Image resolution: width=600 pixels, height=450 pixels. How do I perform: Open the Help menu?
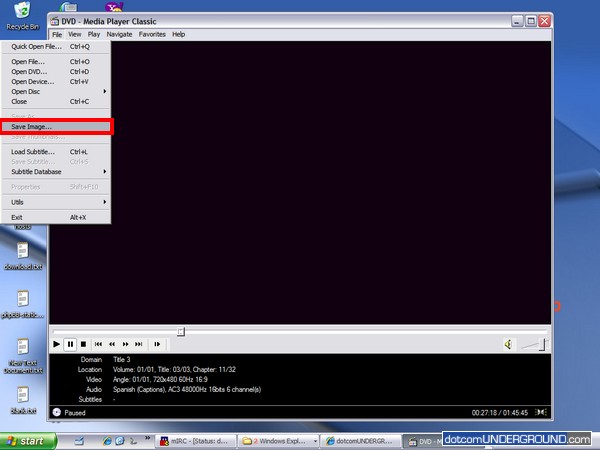tap(178, 34)
